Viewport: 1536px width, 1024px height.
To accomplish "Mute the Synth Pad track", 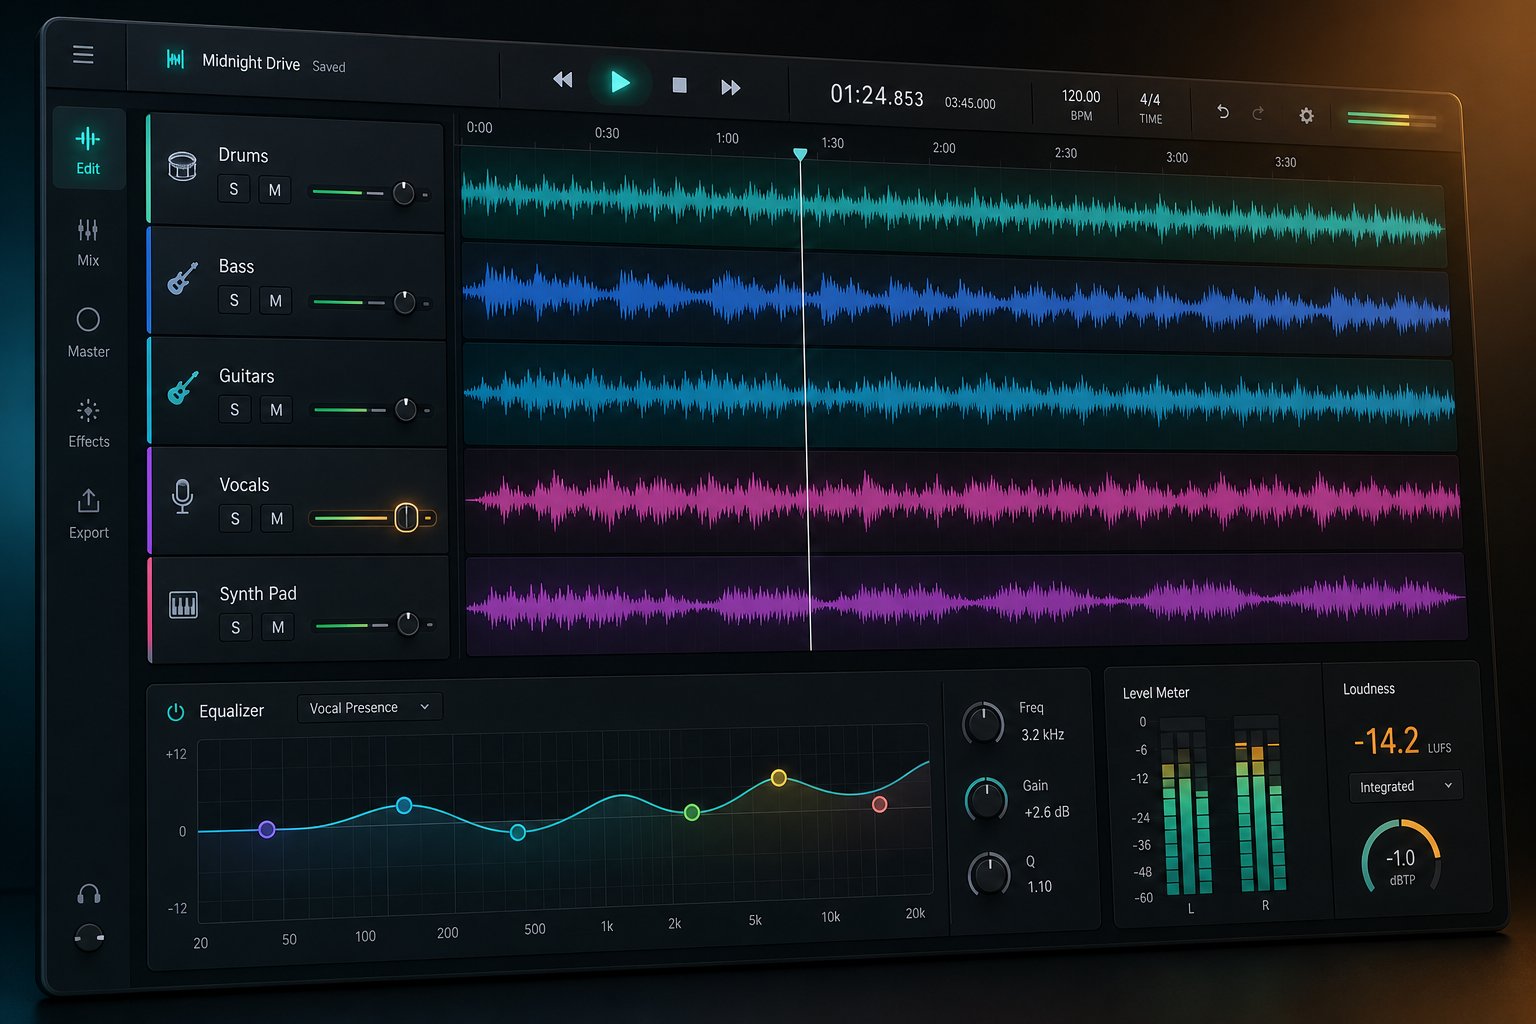I will (x=278, y=628).
